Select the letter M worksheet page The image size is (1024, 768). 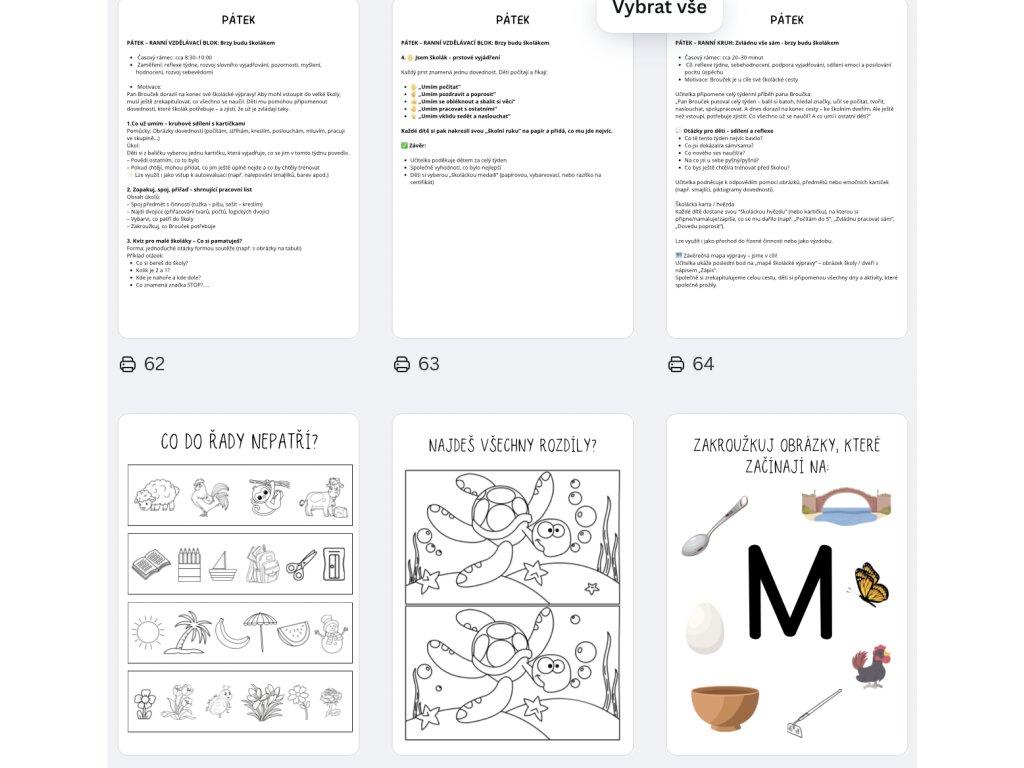[787, 584]
